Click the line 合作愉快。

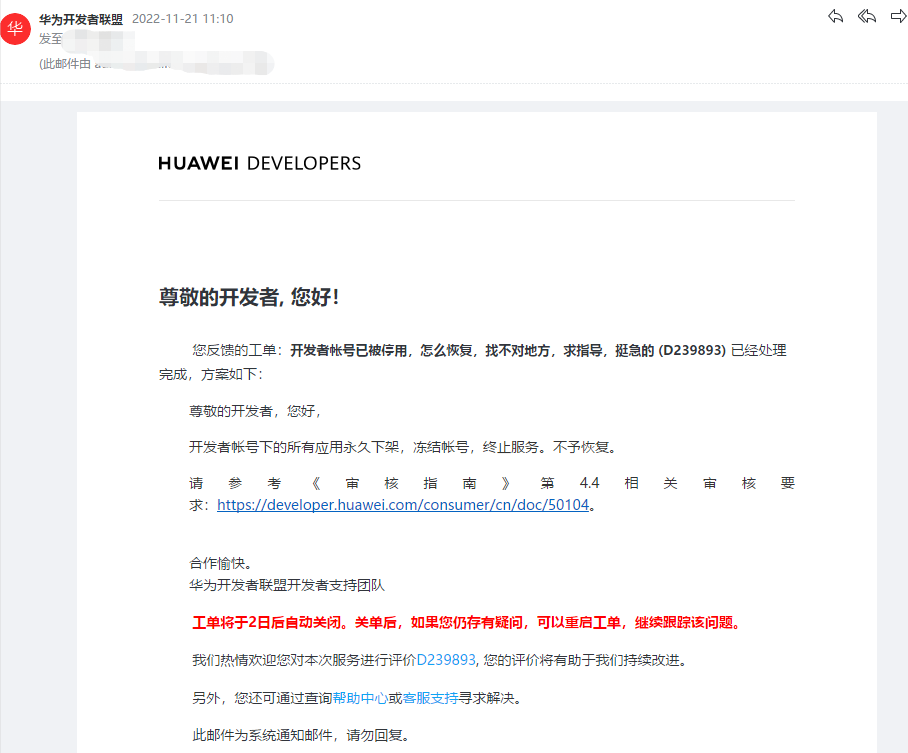pyautogui.click(x=220, y=563)
